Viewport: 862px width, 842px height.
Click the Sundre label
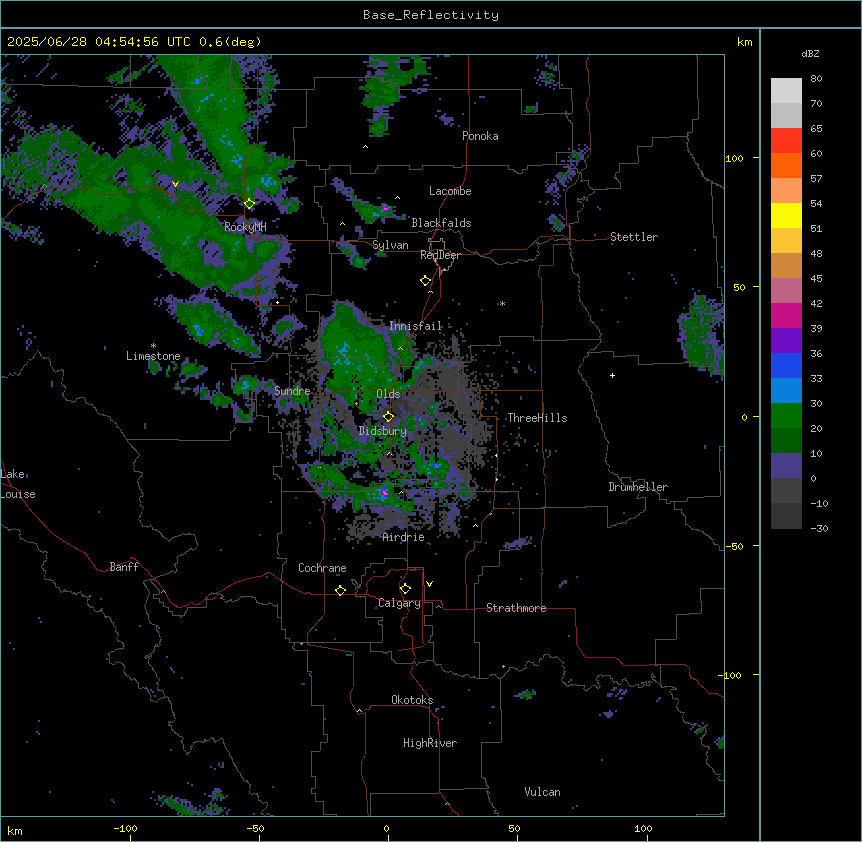tap(292, 391)
